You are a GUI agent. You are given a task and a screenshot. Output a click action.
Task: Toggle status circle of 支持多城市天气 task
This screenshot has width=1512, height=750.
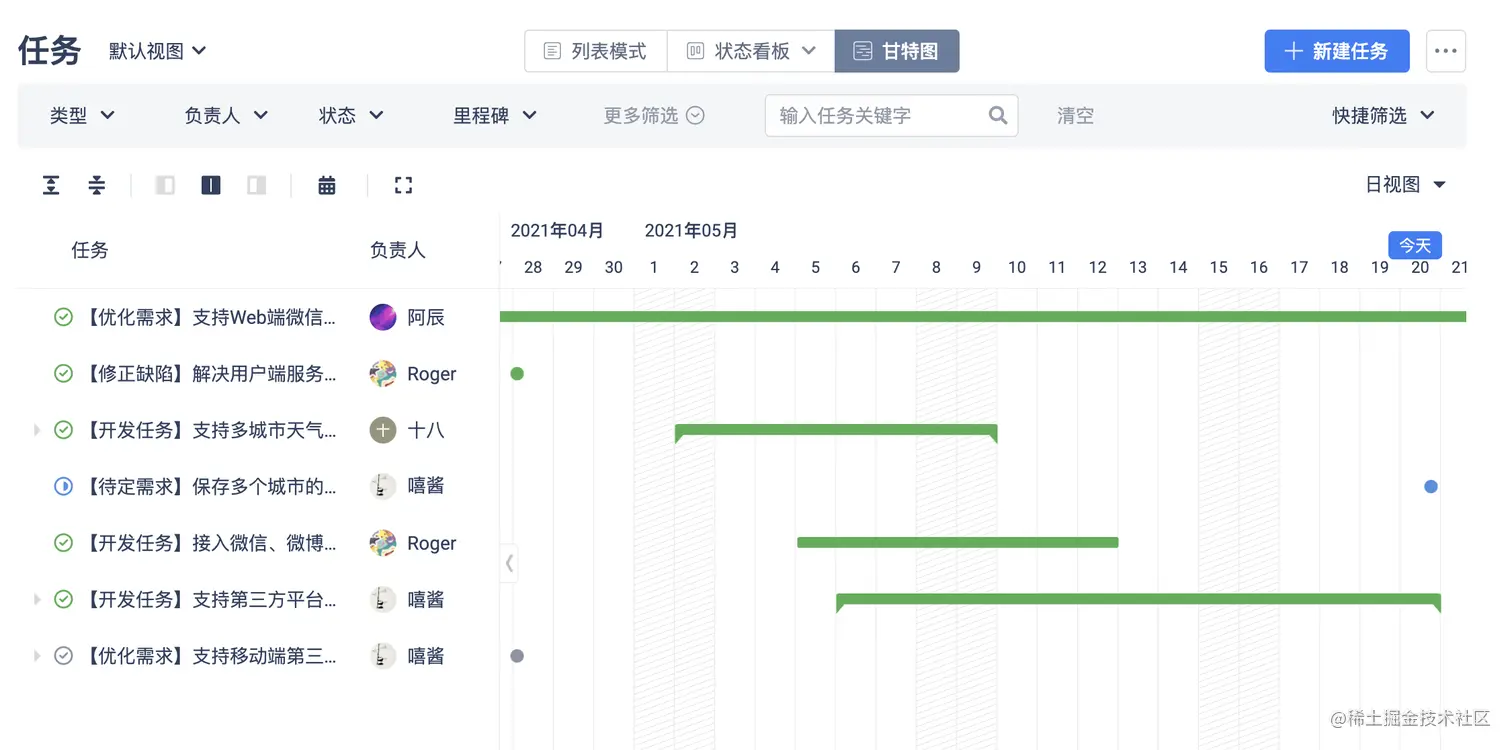point(63,430)
